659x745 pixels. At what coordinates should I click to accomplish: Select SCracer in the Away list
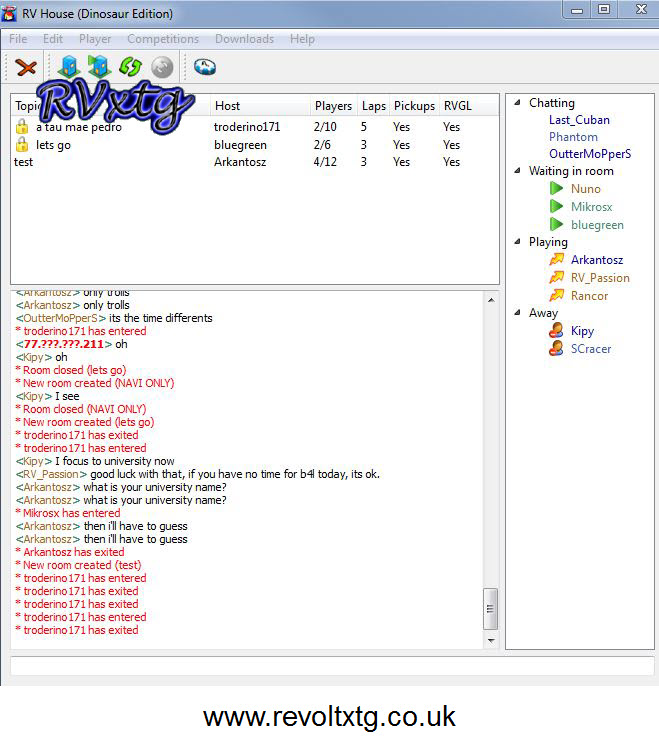click(x=591, y=349)
